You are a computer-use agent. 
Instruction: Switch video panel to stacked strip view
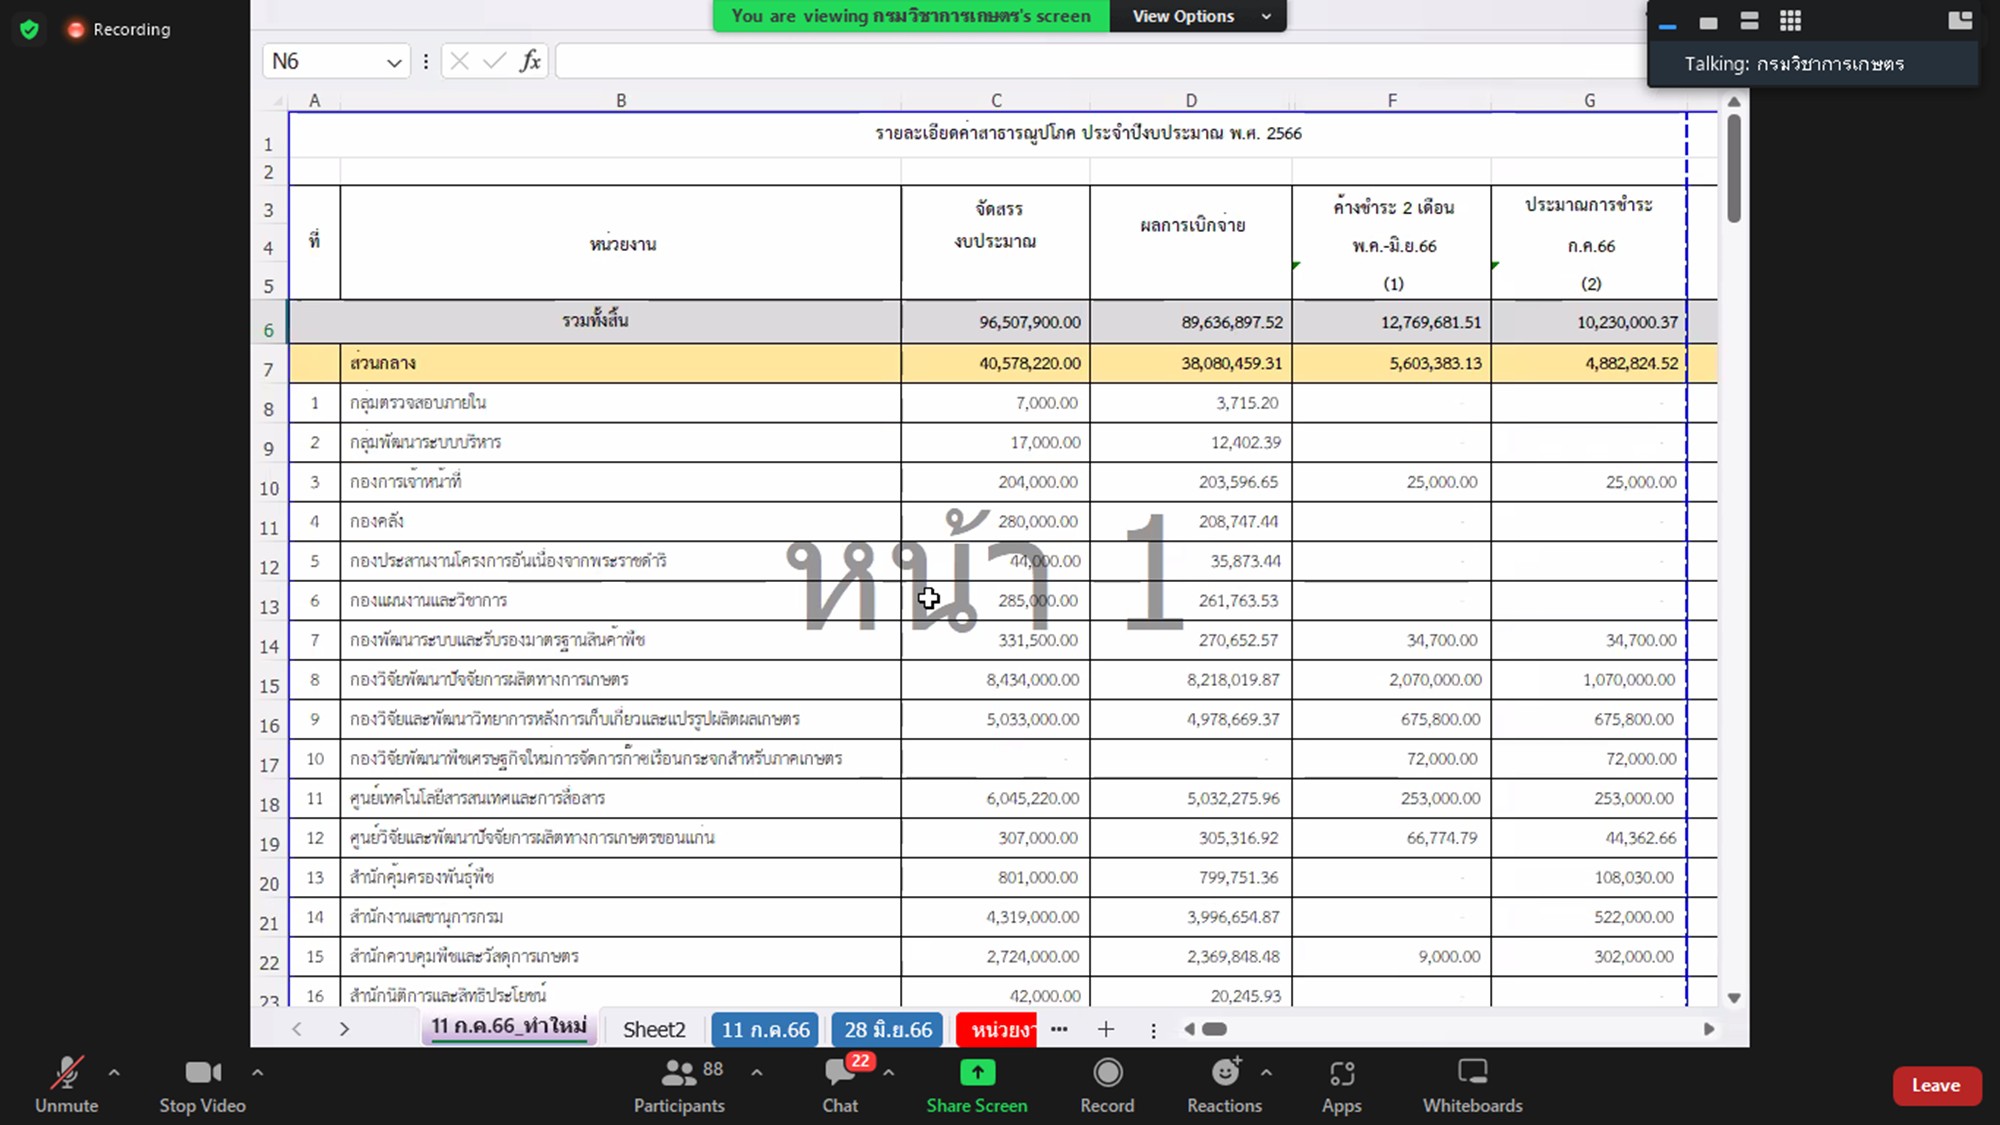(x=1749, y=21)
